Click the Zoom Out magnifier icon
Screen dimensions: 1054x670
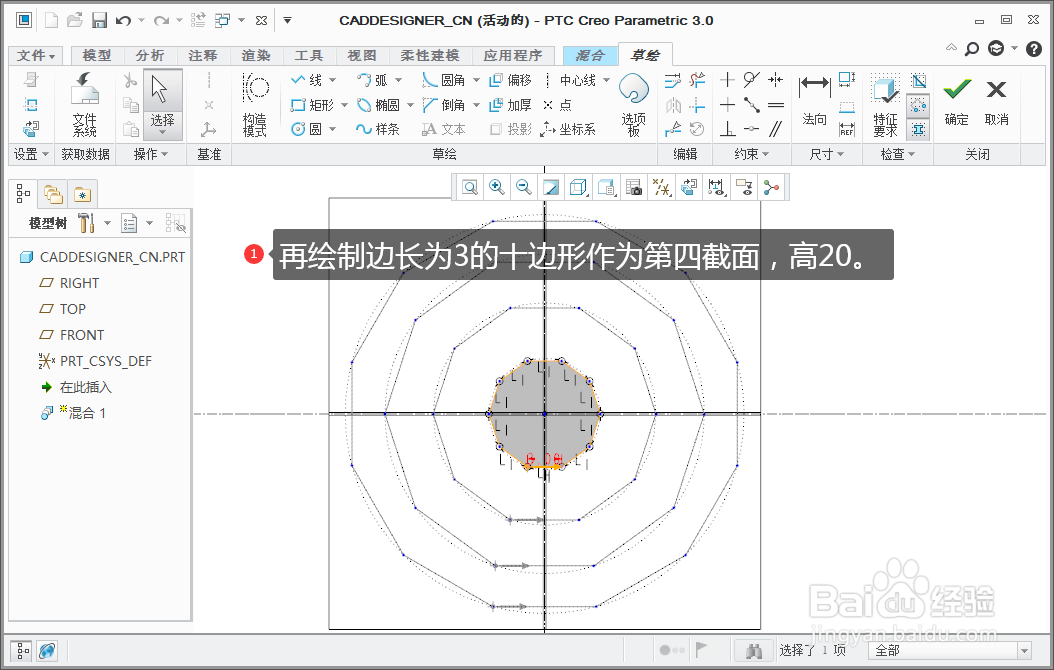(524, 187)
